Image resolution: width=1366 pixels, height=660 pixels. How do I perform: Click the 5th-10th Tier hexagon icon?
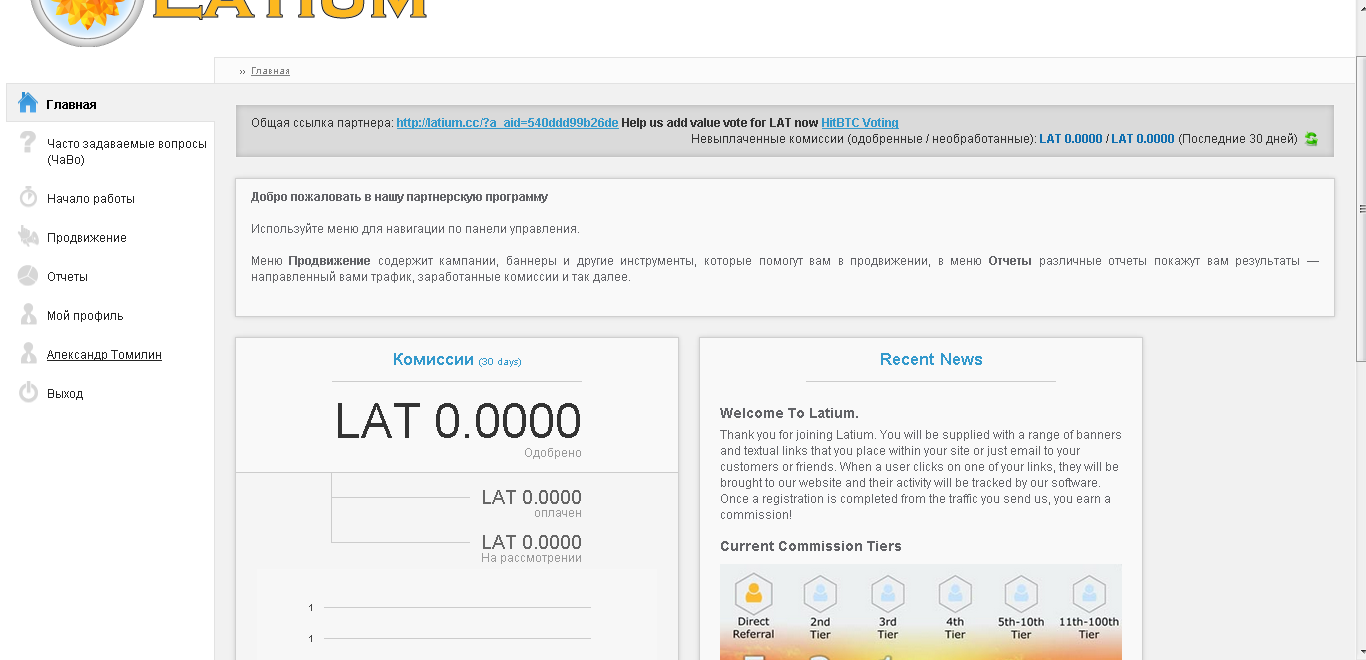pos(1021,594)
